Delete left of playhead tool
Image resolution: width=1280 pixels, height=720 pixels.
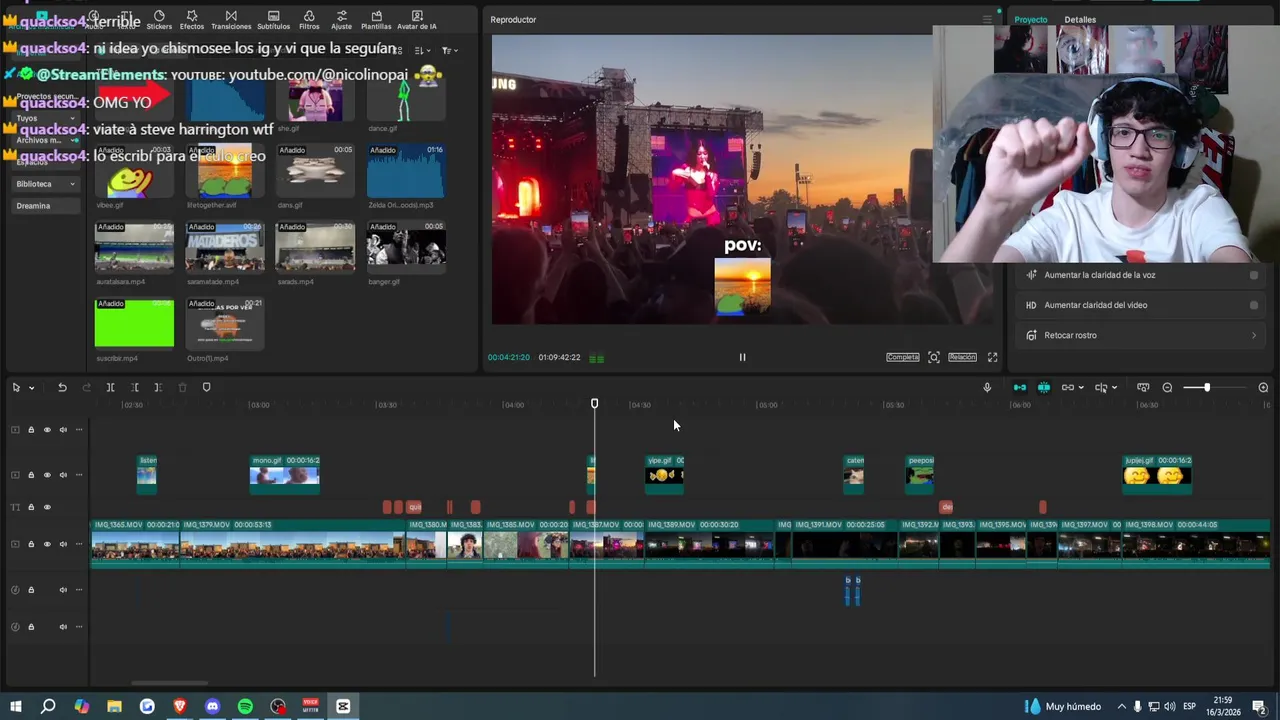point(134,387)
